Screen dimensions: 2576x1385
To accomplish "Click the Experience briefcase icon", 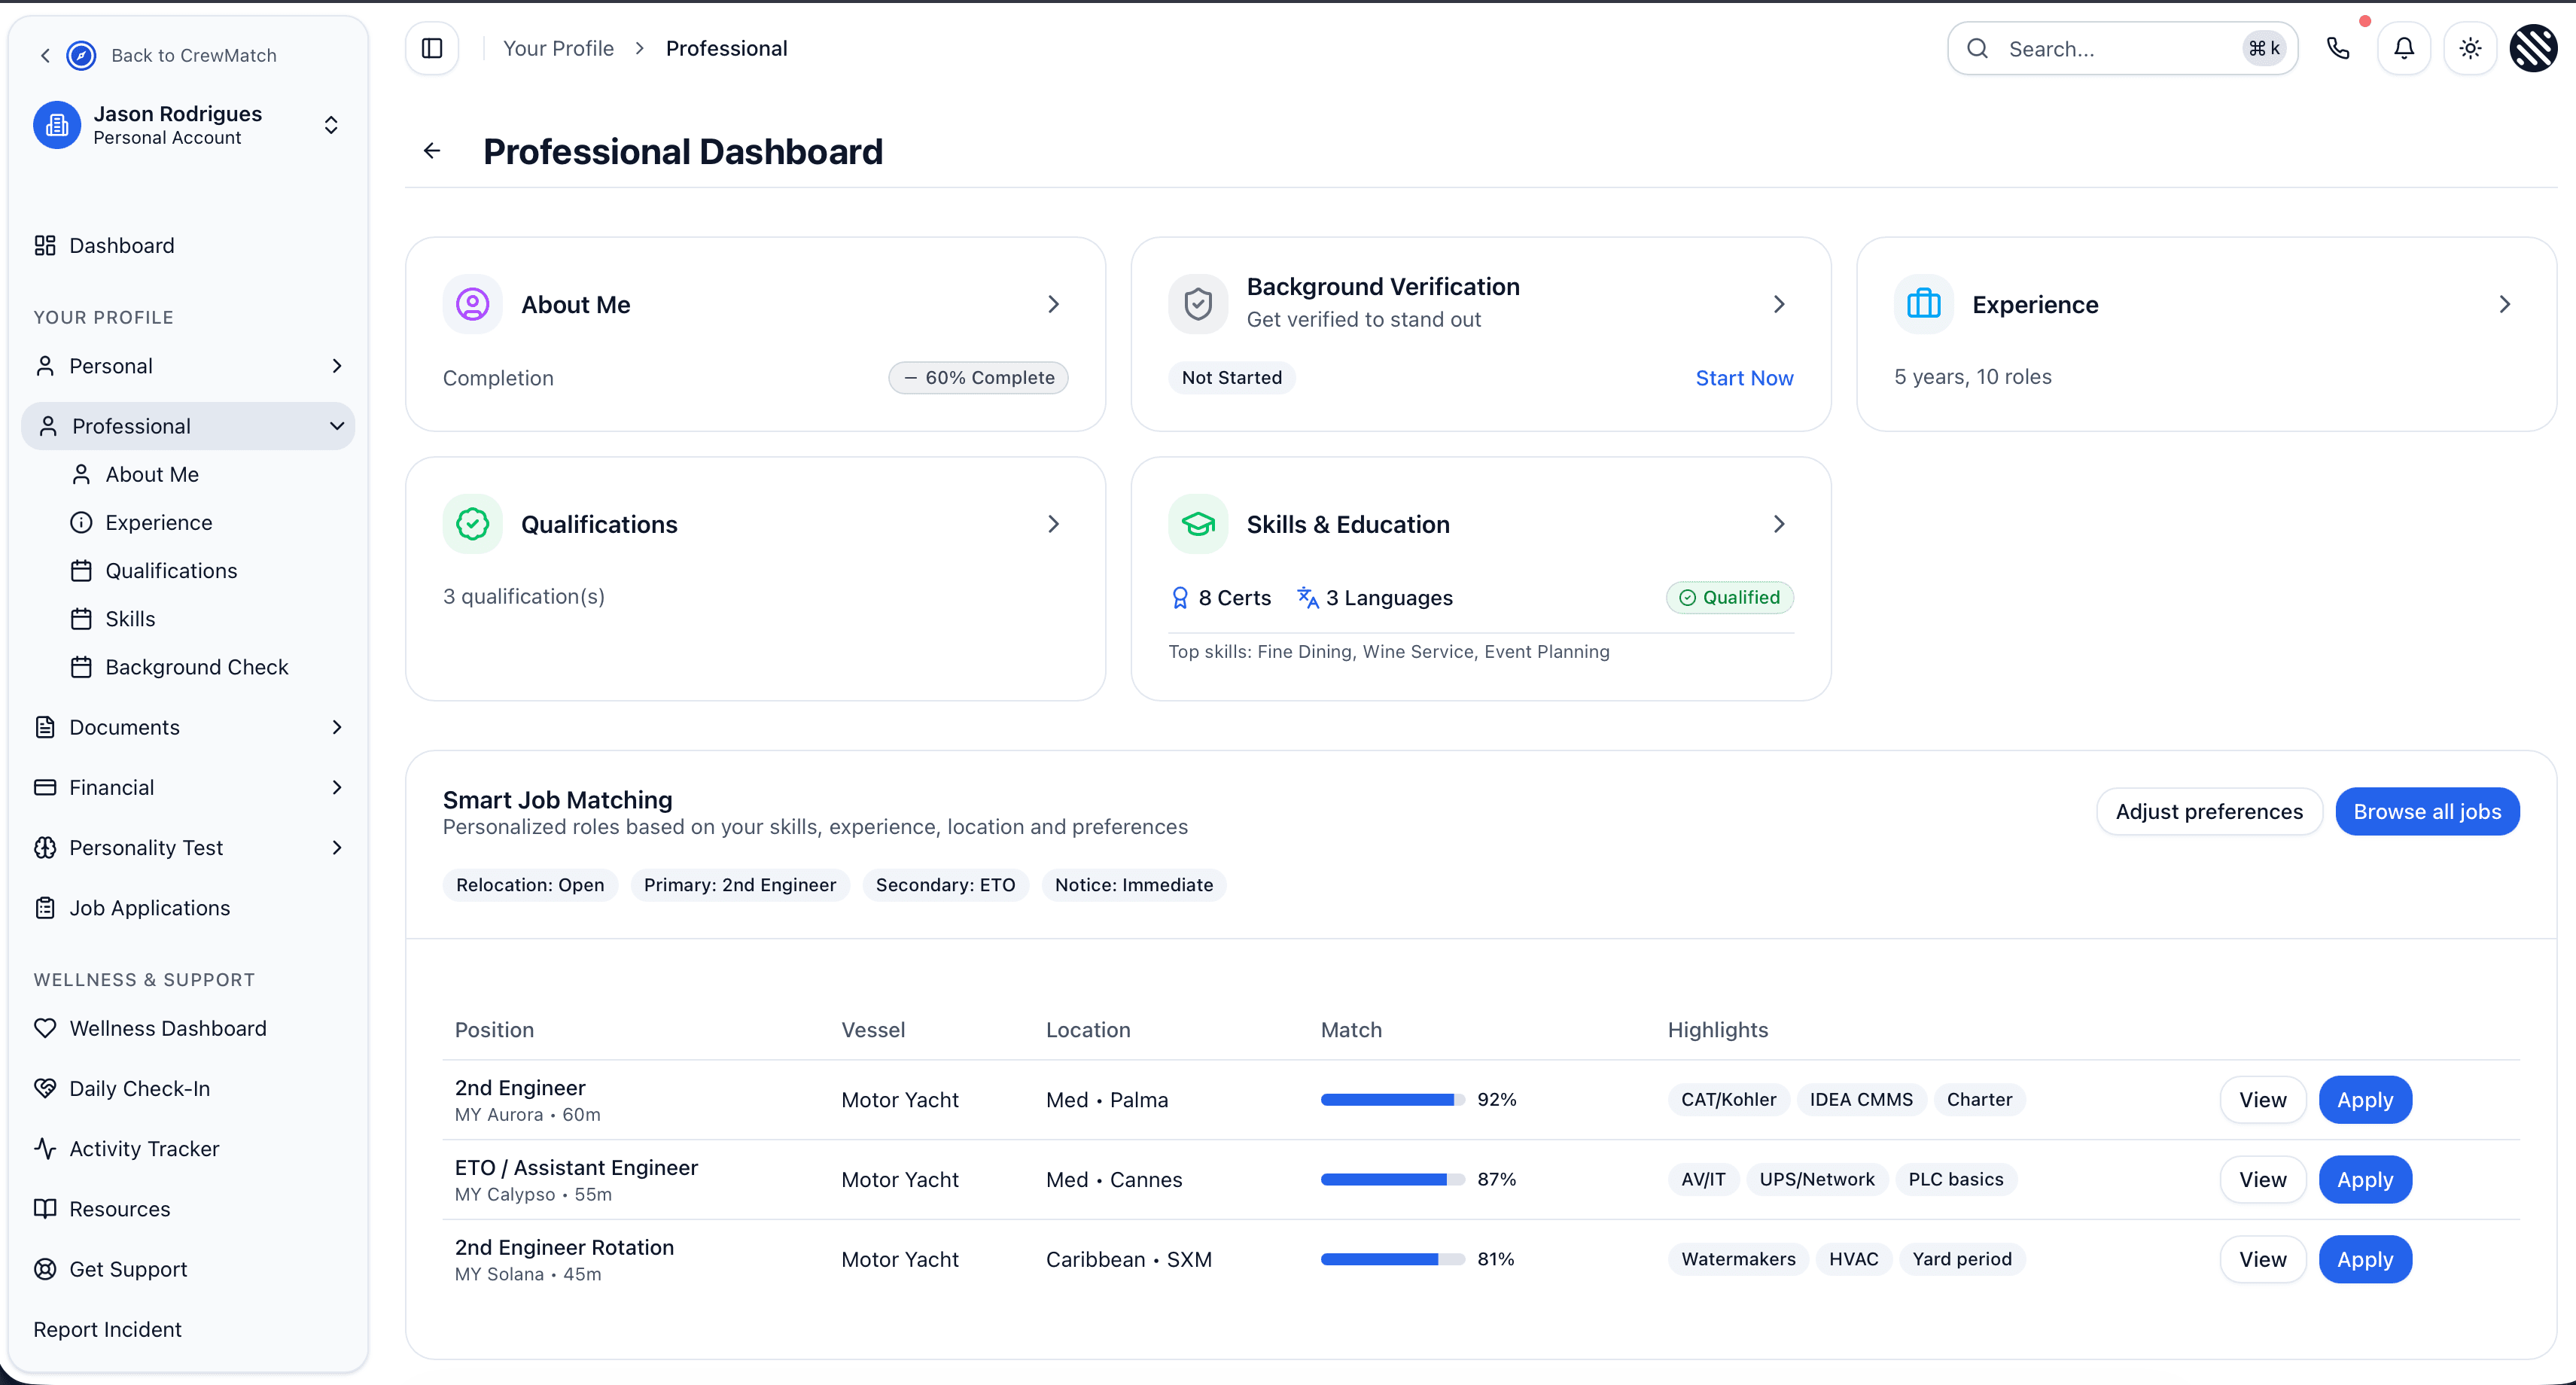I will pos(1923,304).
